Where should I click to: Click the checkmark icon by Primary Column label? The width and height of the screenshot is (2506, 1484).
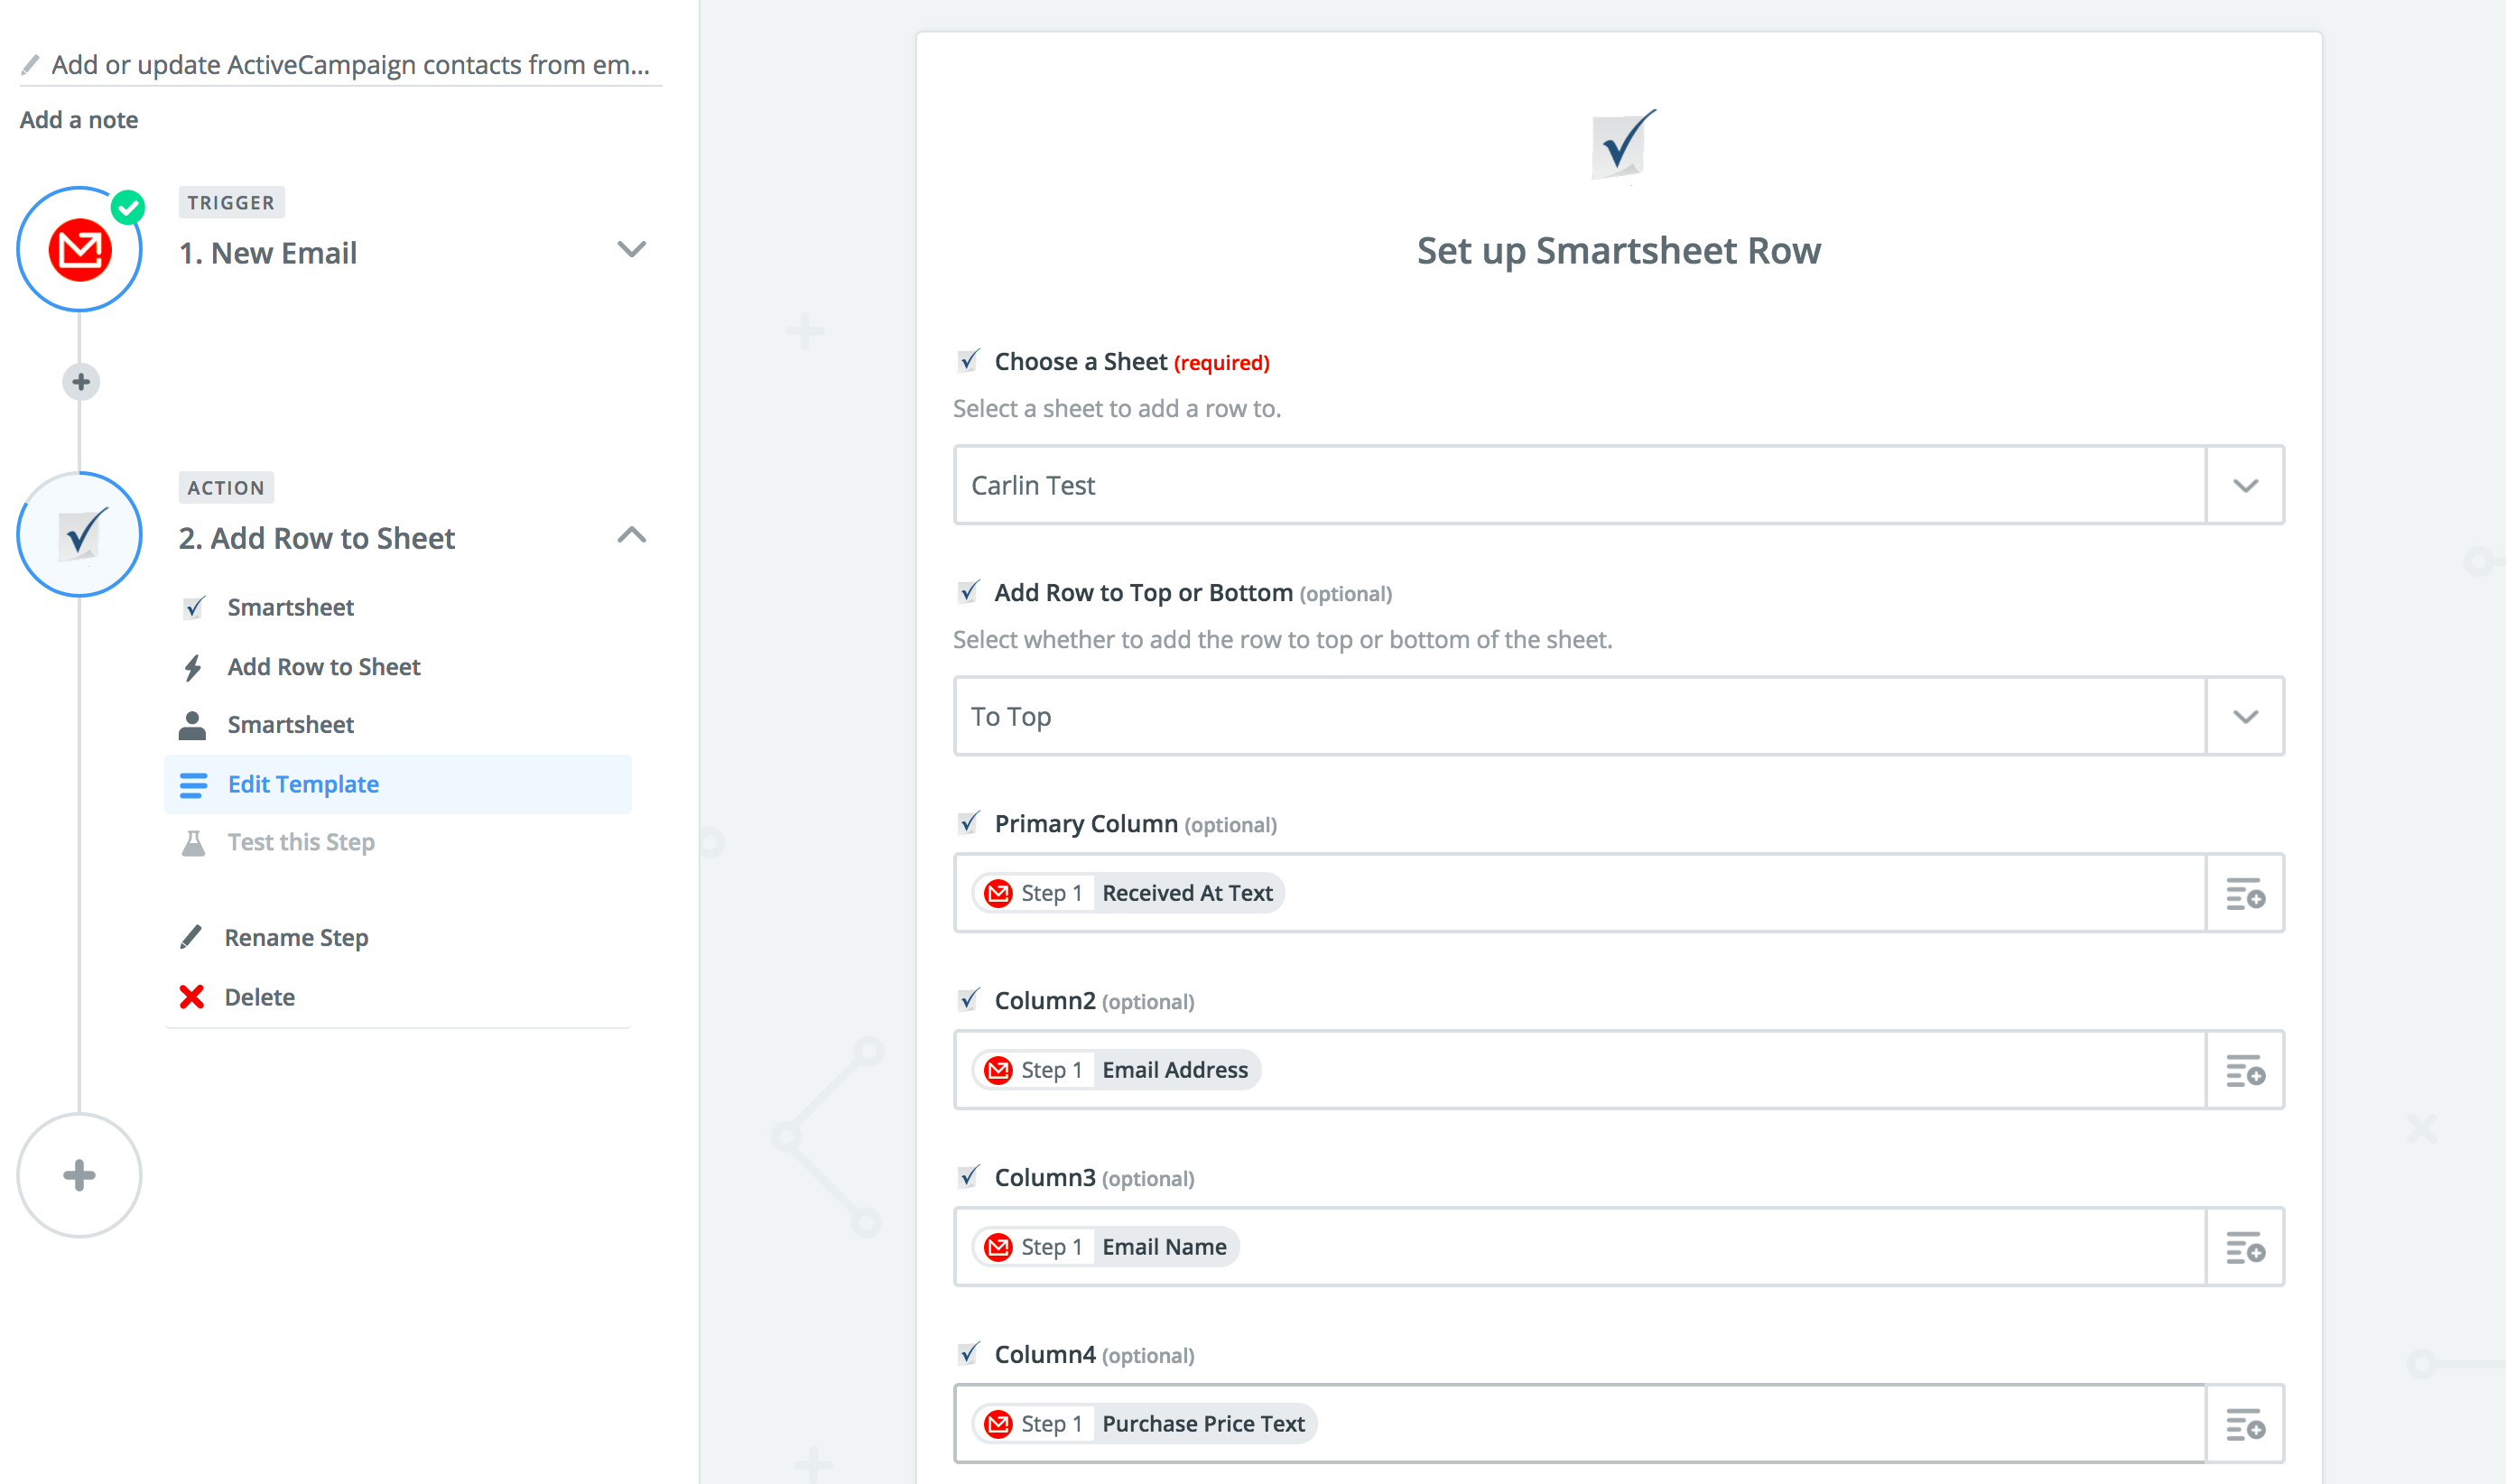tap(968, 823)
